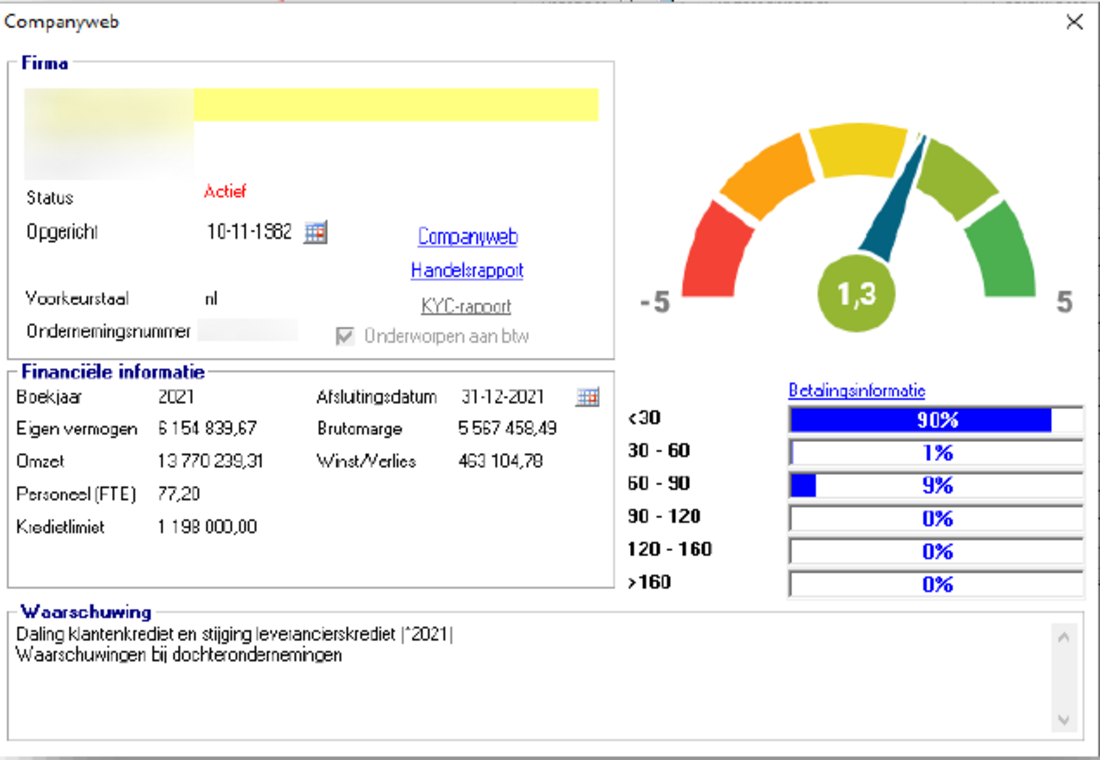Click the warning text about dochterondernemingen
The height and width of the screenshot is (760, 1100).
[180, 656]
